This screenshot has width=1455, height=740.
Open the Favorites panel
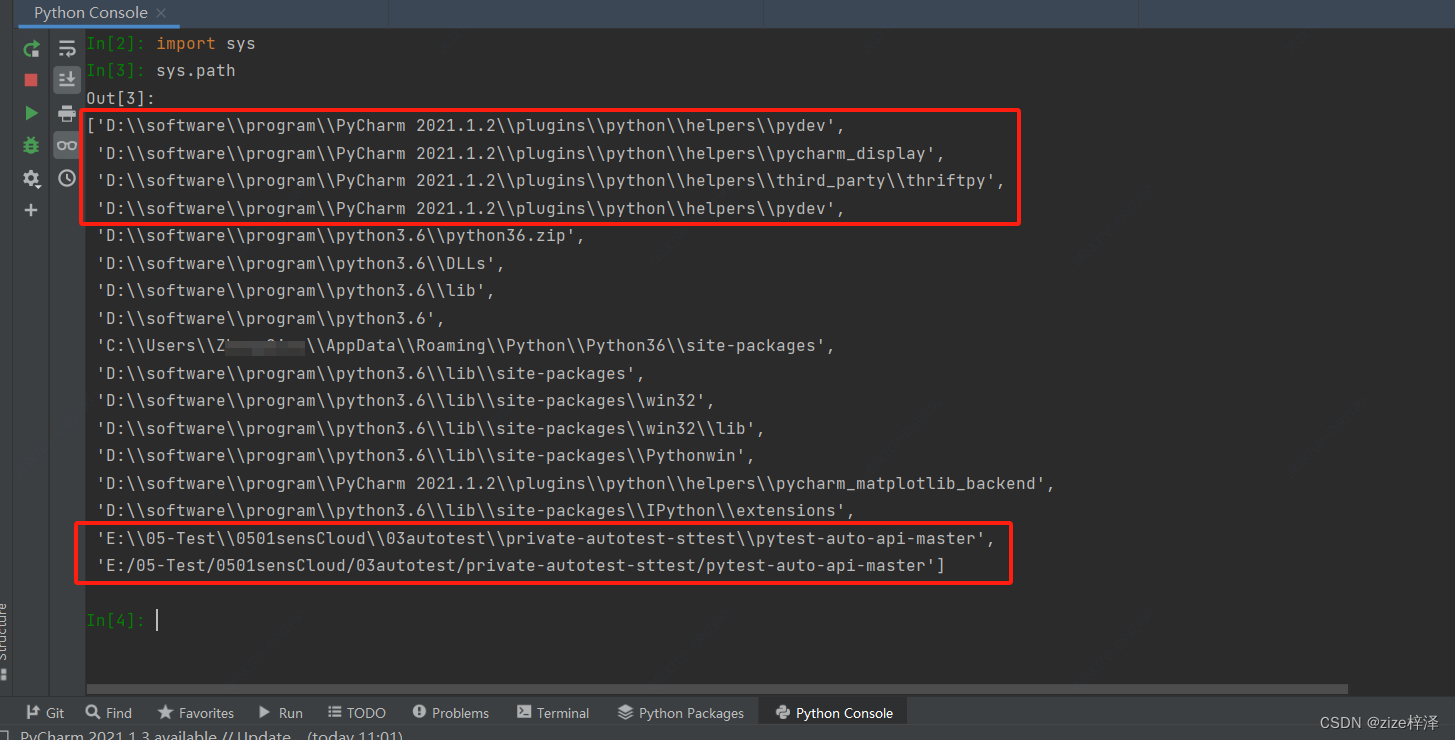point(195,712)
